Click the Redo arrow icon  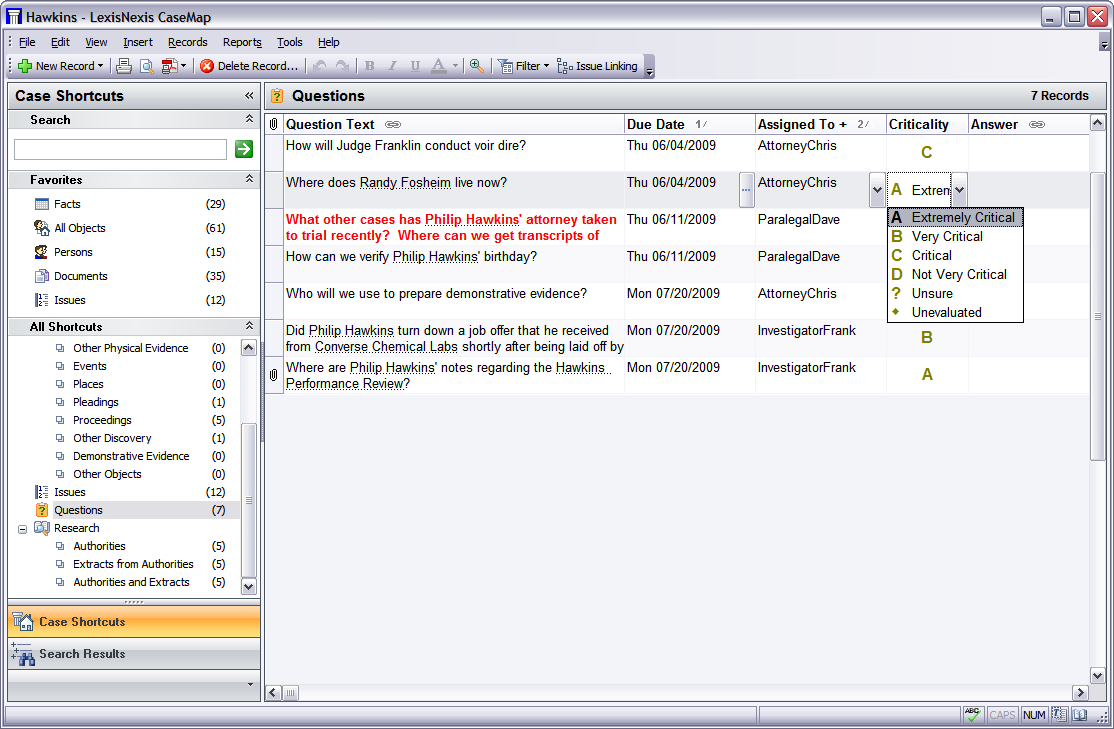pyautogui.click(x=342, y=66)
